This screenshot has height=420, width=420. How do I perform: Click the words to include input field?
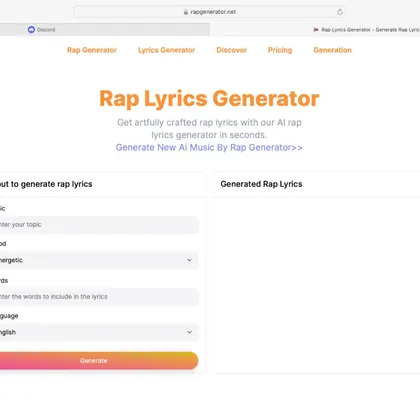click(99, 297)
